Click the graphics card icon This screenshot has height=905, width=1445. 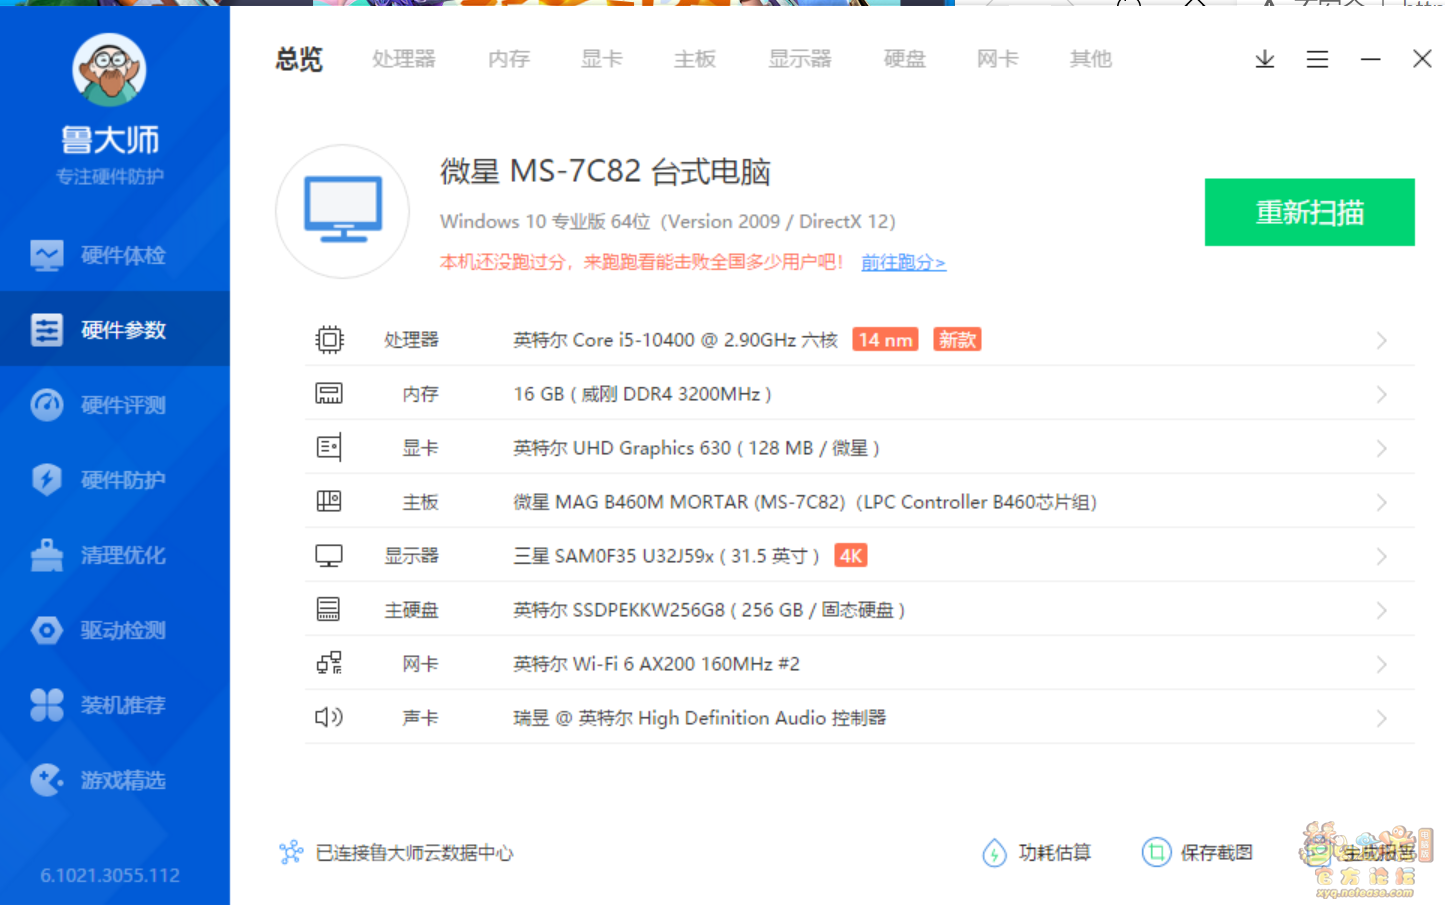click(x=329, y=448)
